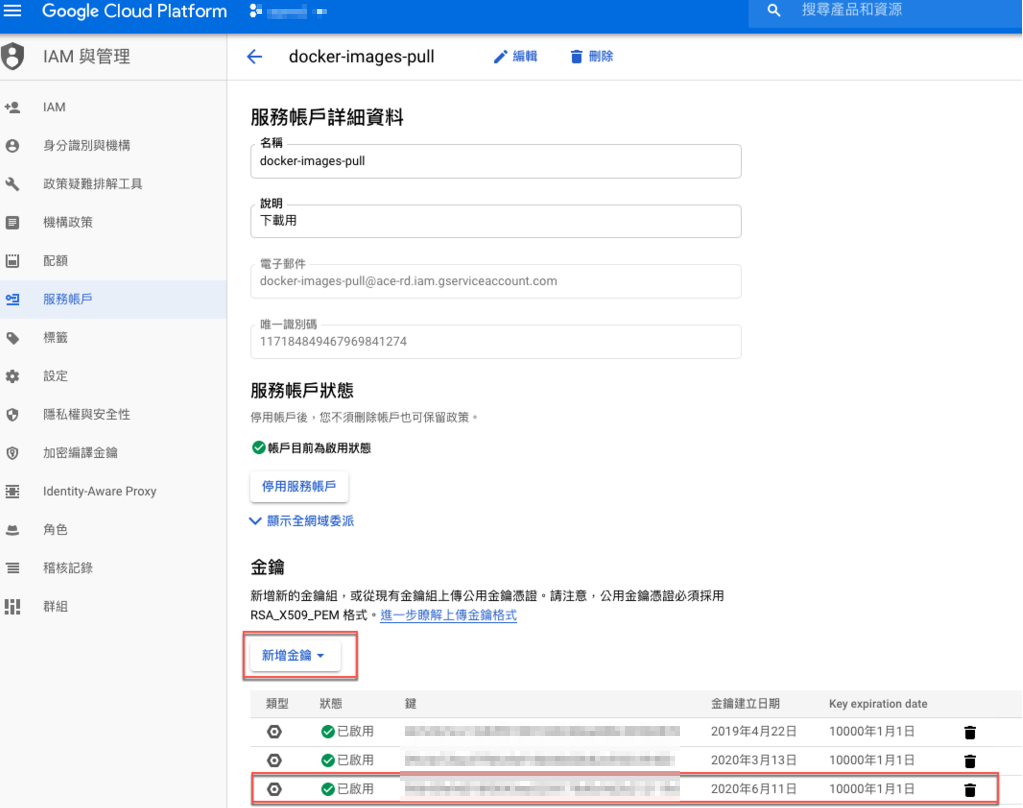Delete the key created 2020年3月13日
Image resolution: width=1023 pixels, height=808 pixels.
point(970,761)
